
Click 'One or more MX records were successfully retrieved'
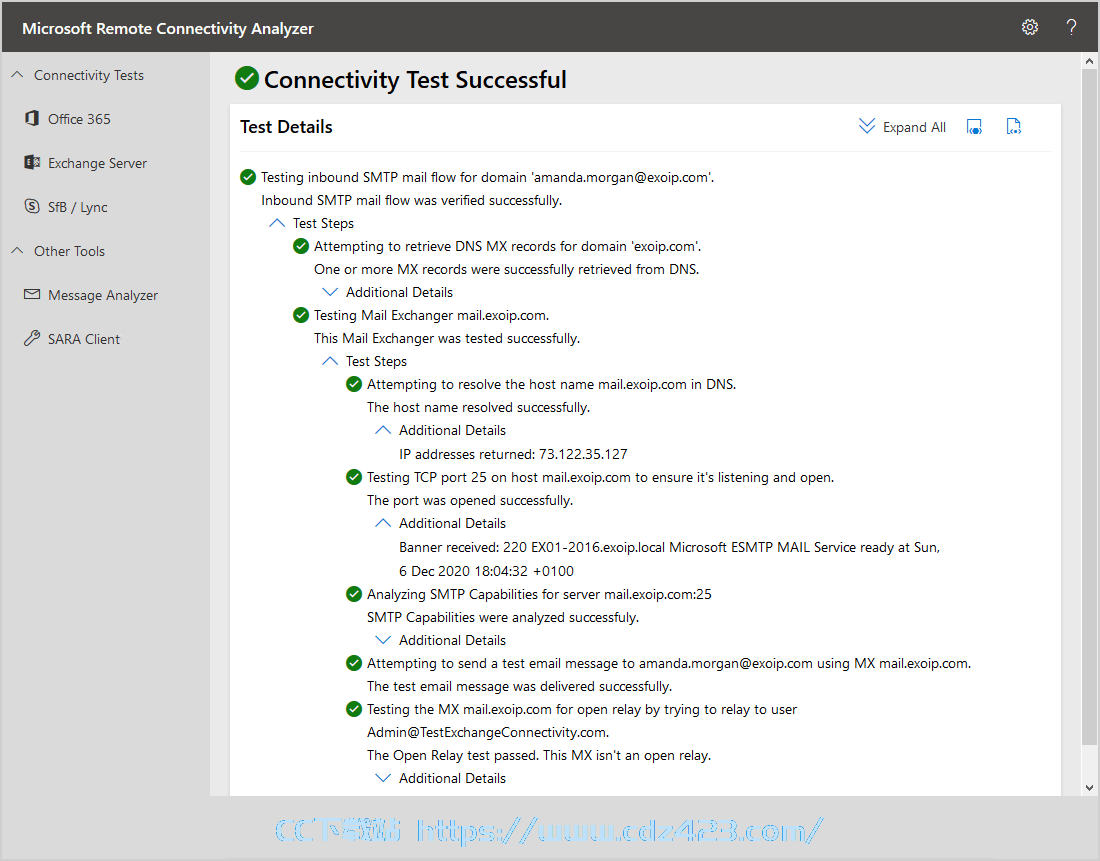tap(507, 269)
